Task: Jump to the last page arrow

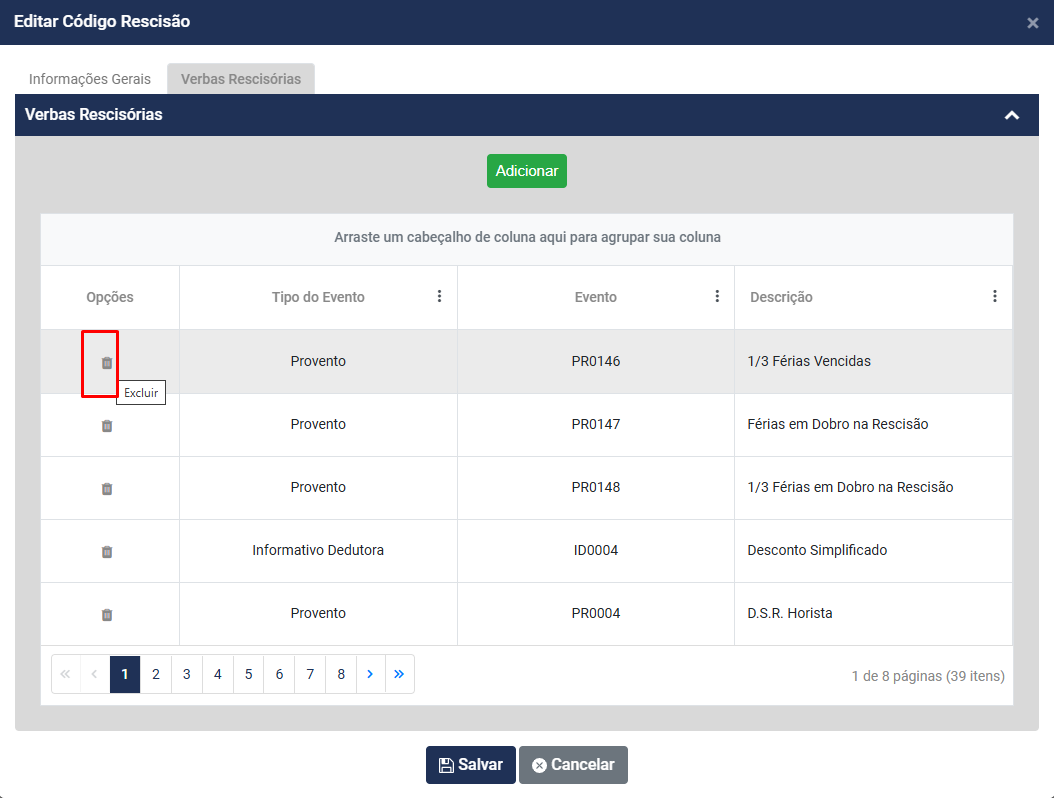Action: pos(399,674)
